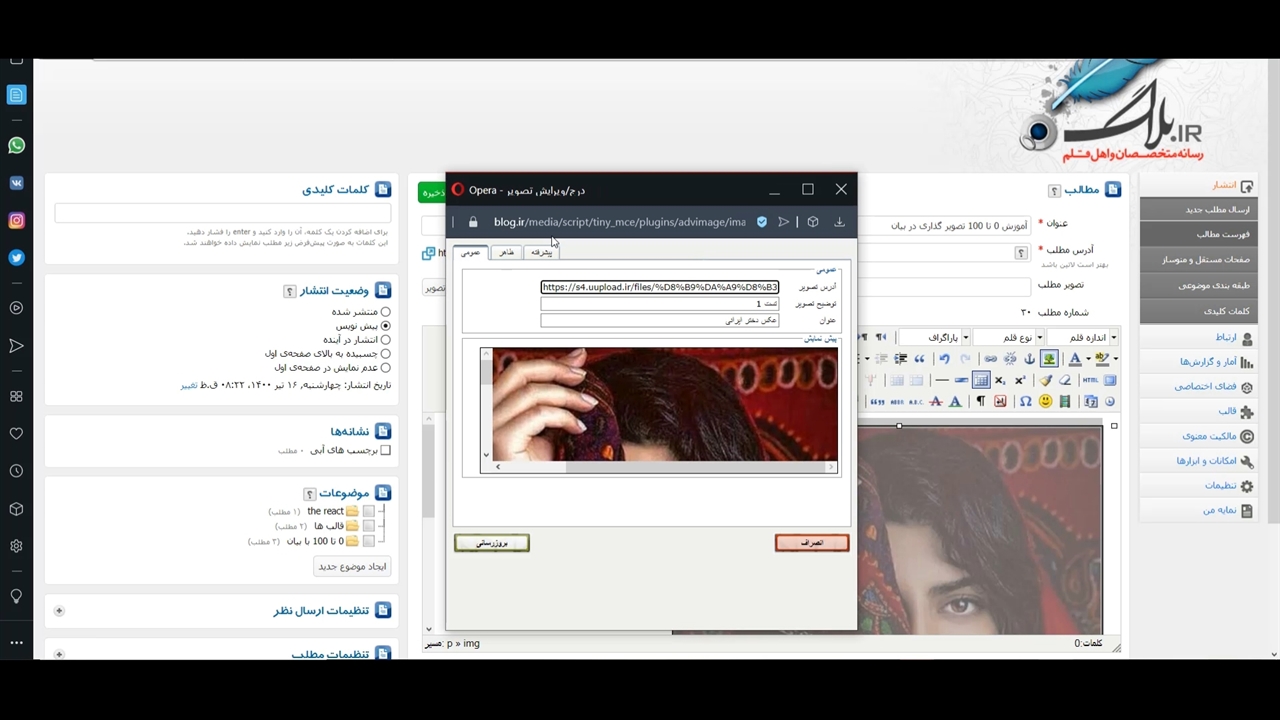Click the insert image toolbar icon
This screenshot has width=1280, height=720.
point(1049,359)
